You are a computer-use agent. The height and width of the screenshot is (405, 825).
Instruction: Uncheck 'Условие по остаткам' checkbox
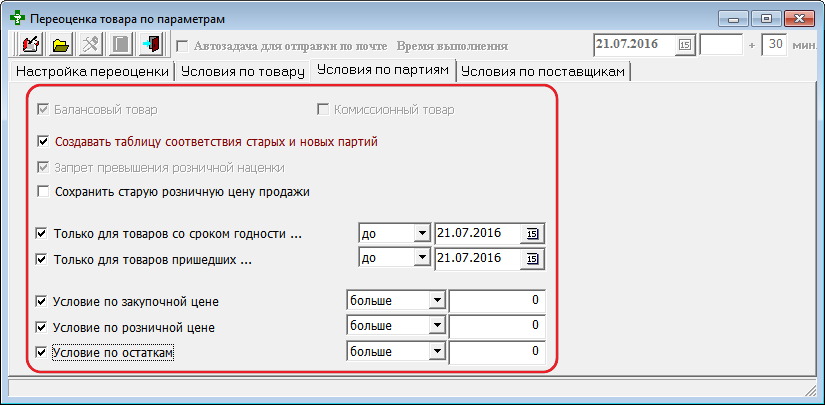(41, 352)
